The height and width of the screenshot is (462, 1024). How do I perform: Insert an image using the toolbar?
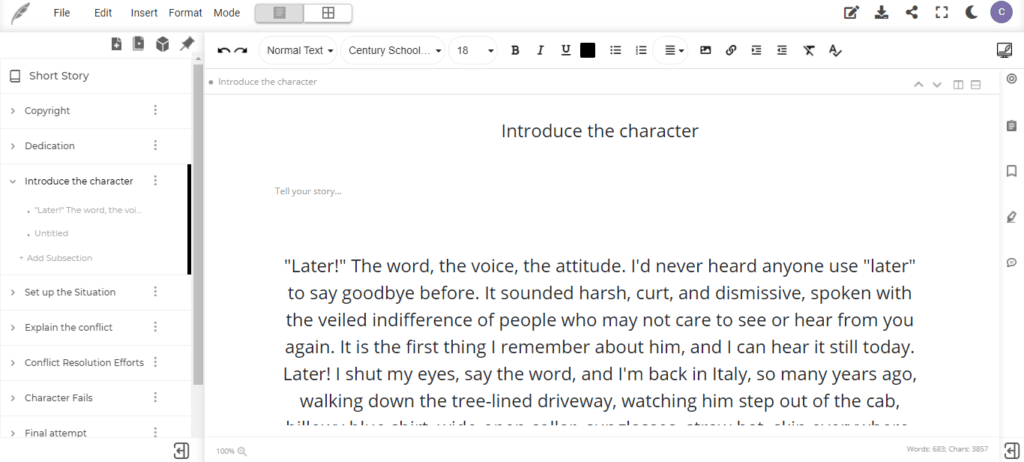705,50
